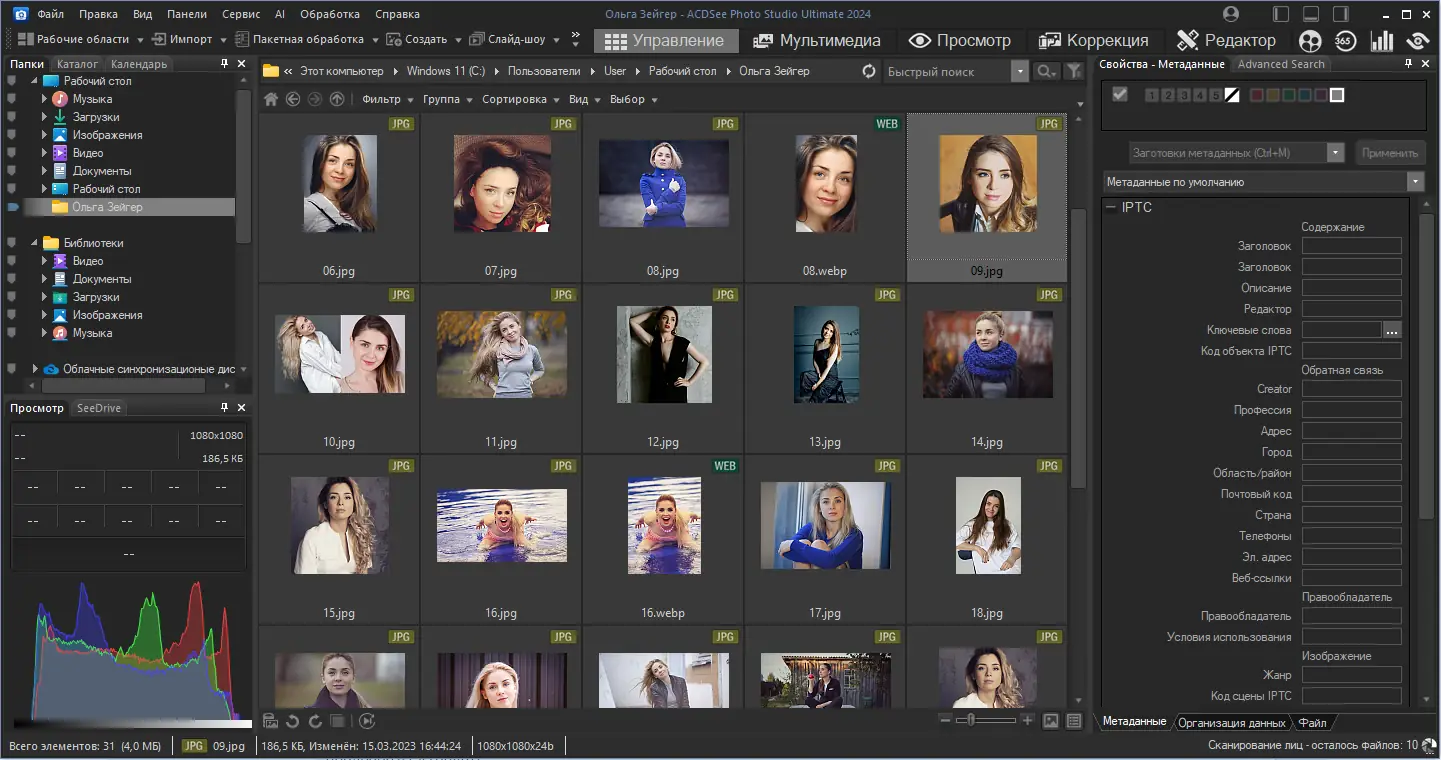Select the 13.jpg thumbnail
This screenshot has width=1441, height=760.
point(825,355)
